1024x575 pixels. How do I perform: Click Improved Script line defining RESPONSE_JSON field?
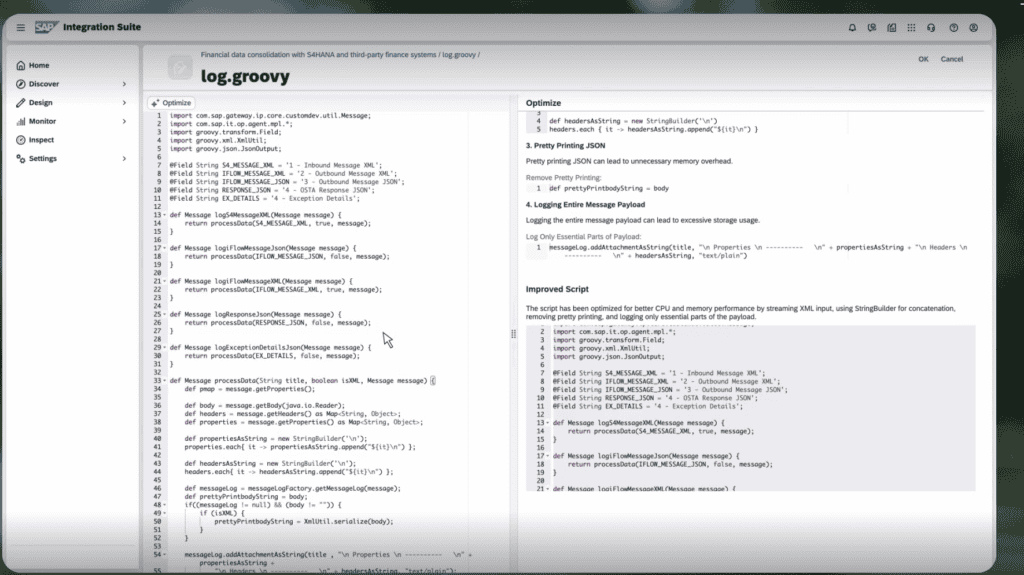pos(655,398)
